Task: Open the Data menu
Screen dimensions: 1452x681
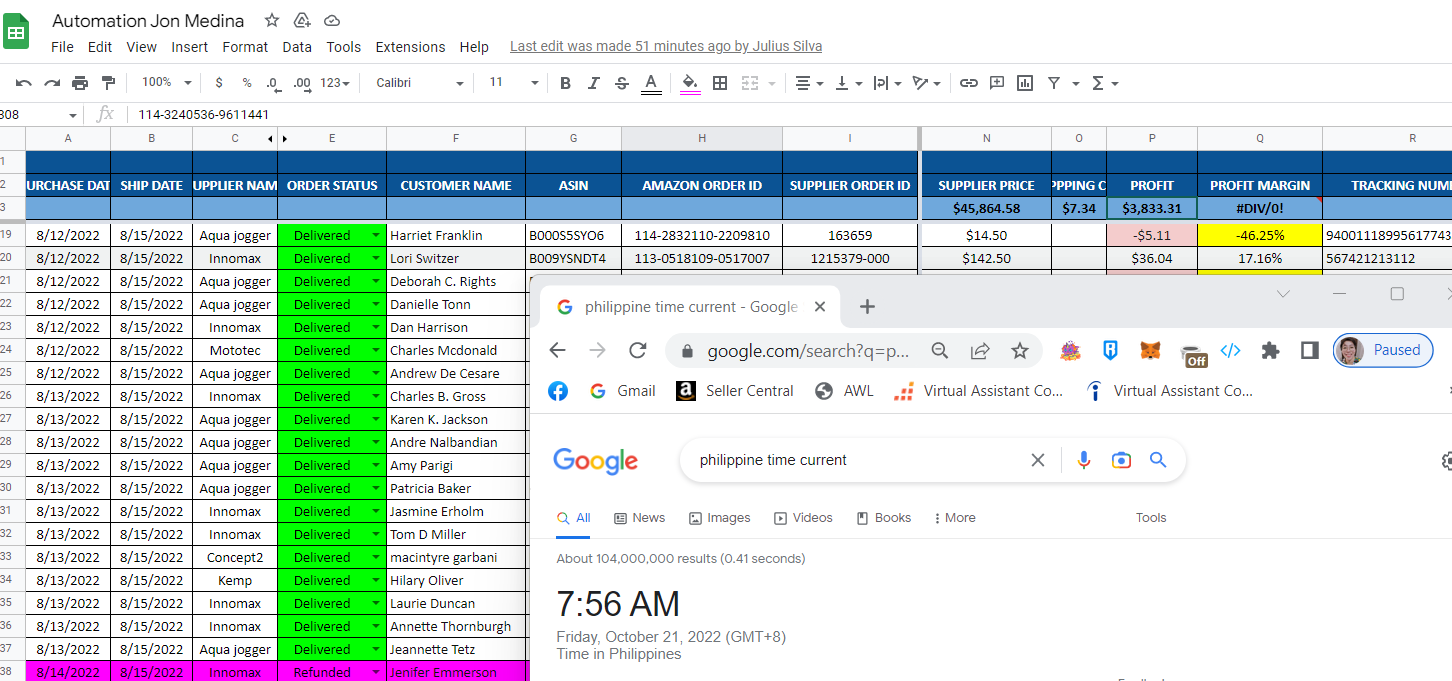Action: (297, 47)
